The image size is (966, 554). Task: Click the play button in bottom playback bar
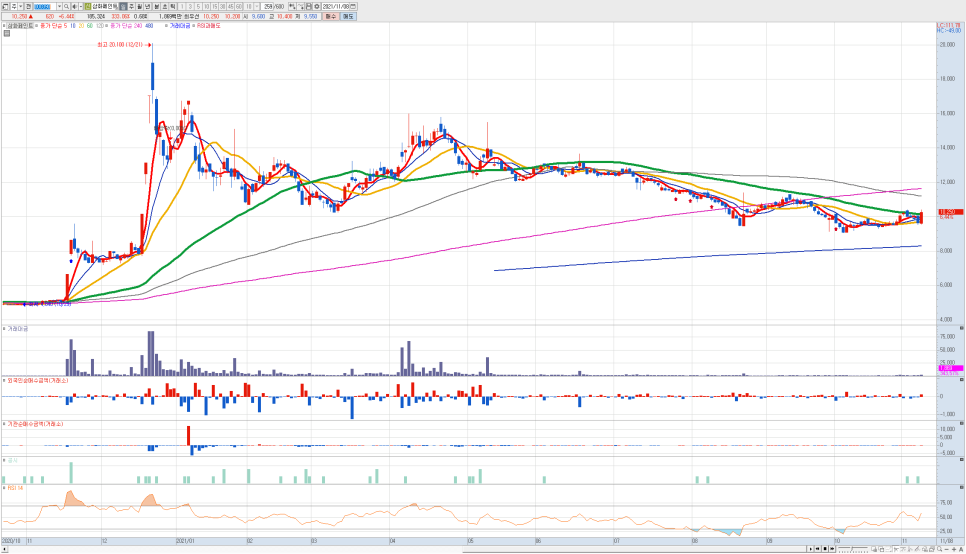point(810,548)
